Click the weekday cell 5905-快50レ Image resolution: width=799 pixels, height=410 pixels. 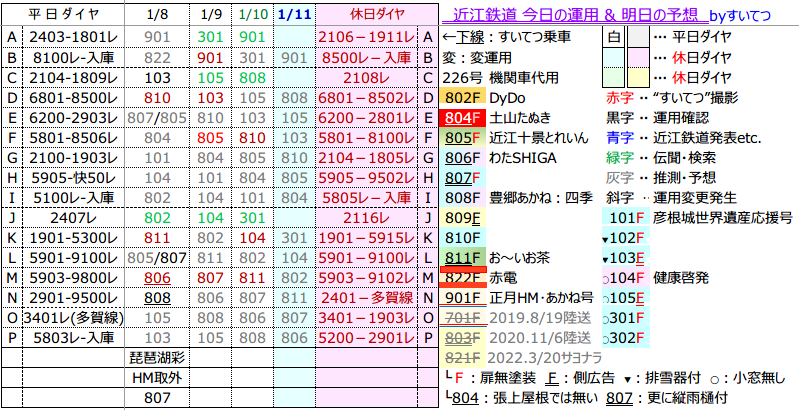(74, 178)
